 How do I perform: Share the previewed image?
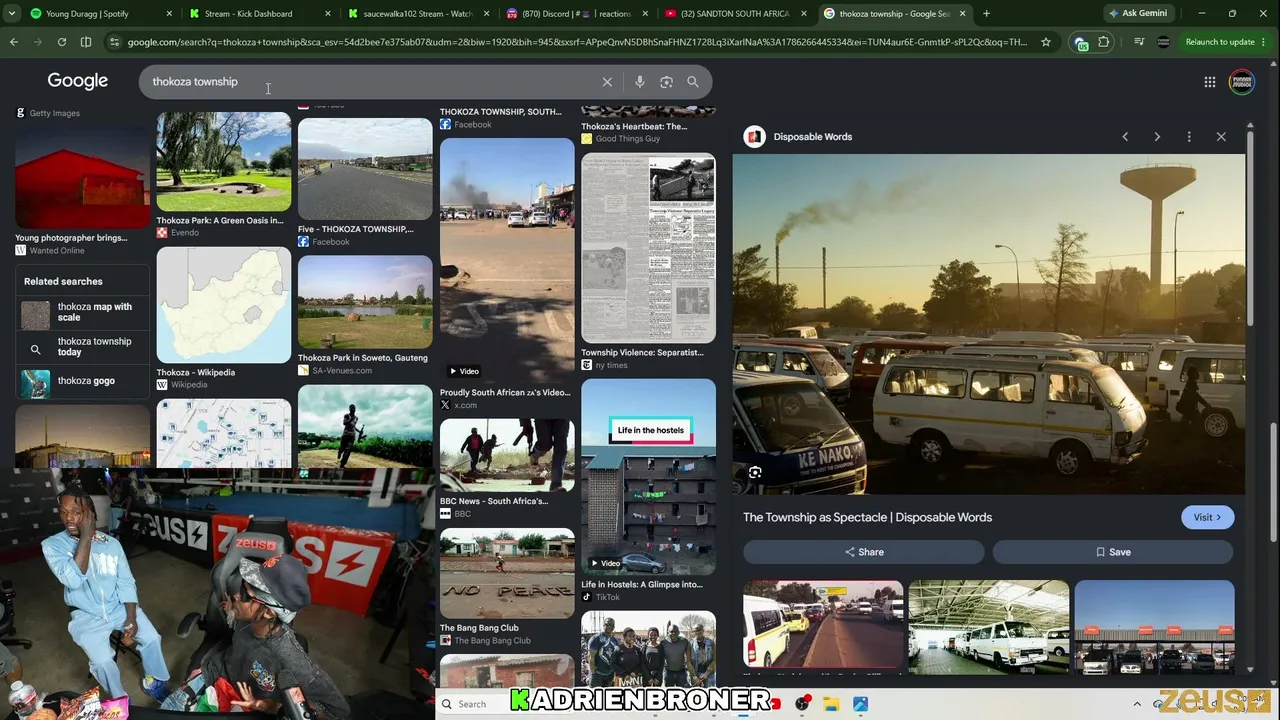[x=864, y=552]
